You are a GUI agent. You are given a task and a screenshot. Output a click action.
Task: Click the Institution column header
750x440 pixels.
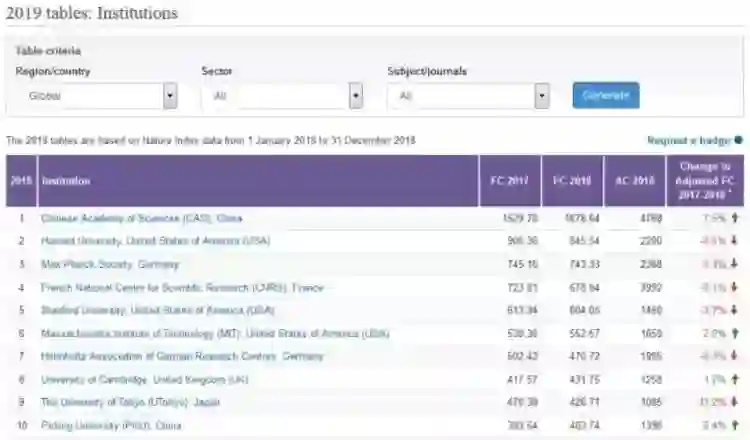pos(258,181)
